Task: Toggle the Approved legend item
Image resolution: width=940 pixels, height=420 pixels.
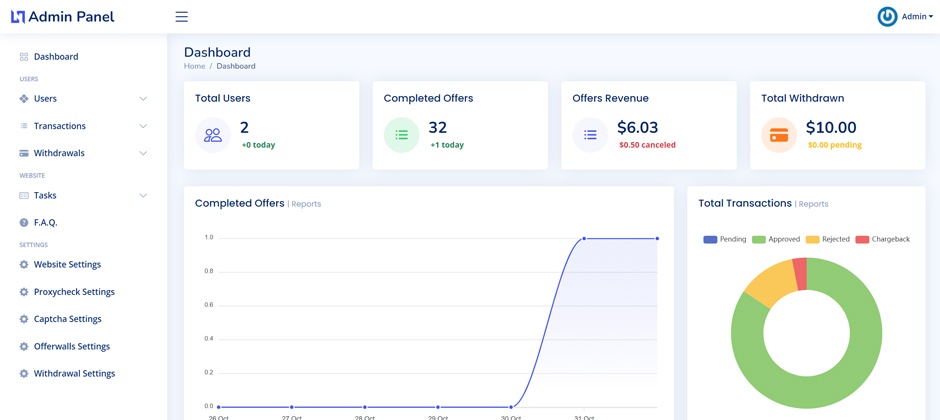Action: pos(776,239)
